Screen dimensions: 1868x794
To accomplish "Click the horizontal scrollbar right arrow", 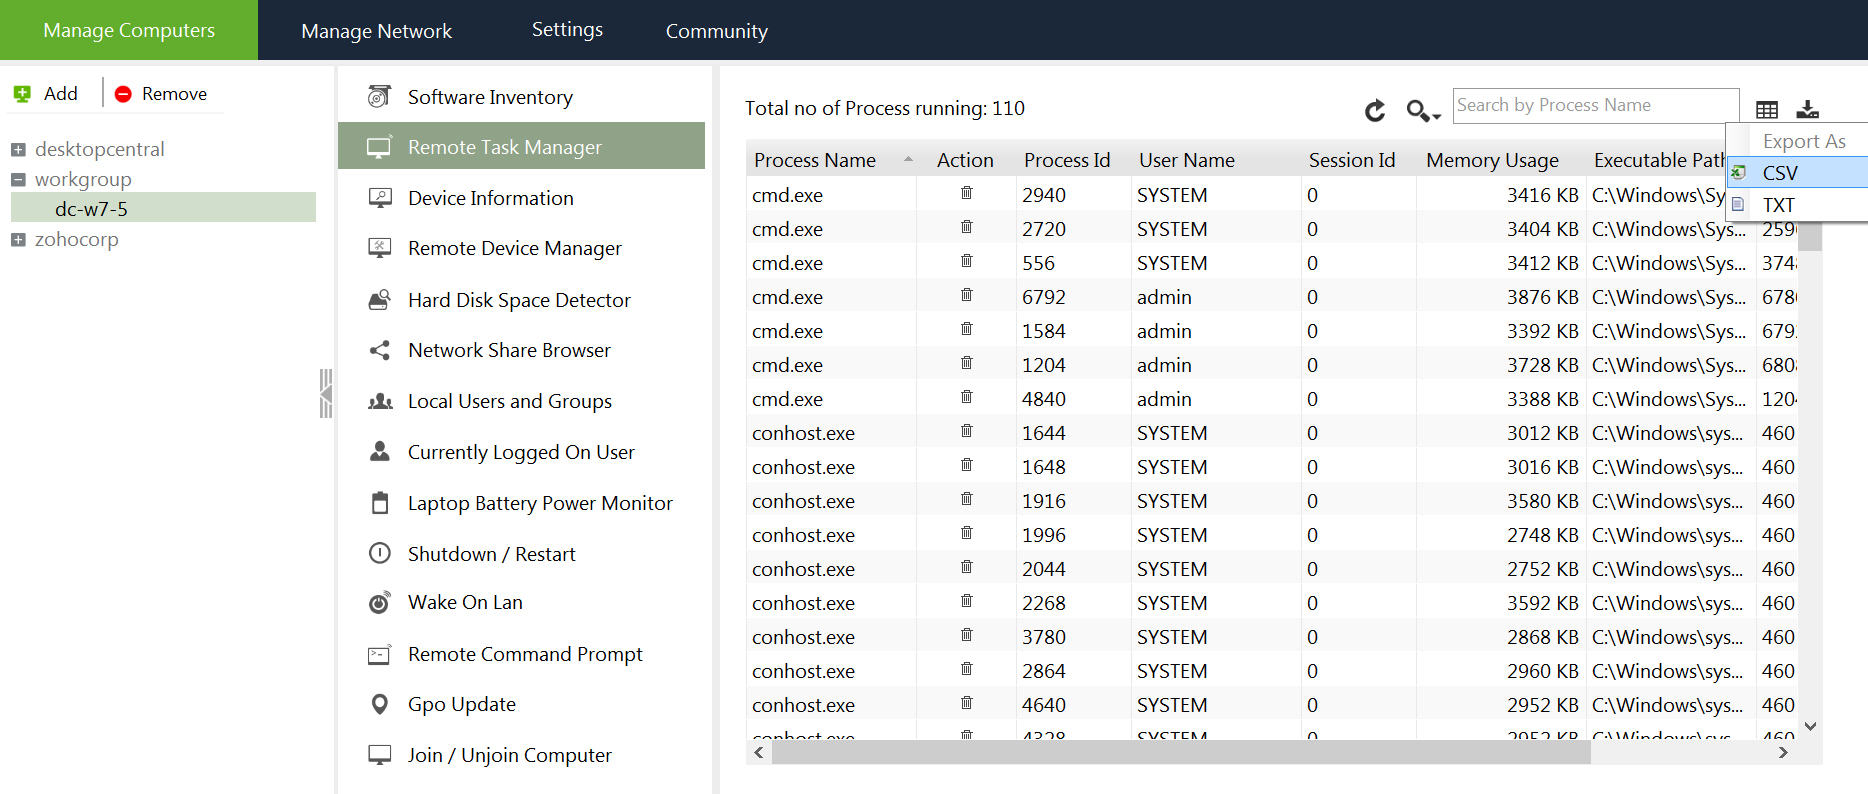I will tap(1782, 753).
